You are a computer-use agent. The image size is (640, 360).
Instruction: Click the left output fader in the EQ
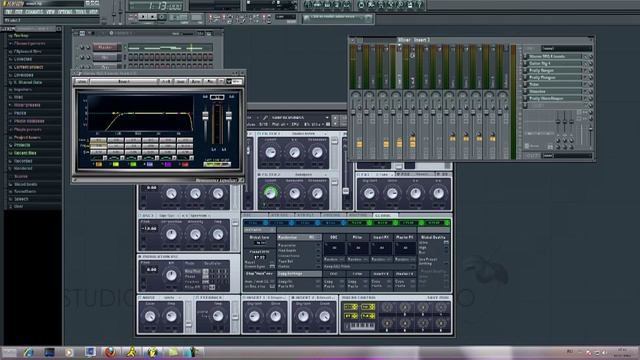205,117
